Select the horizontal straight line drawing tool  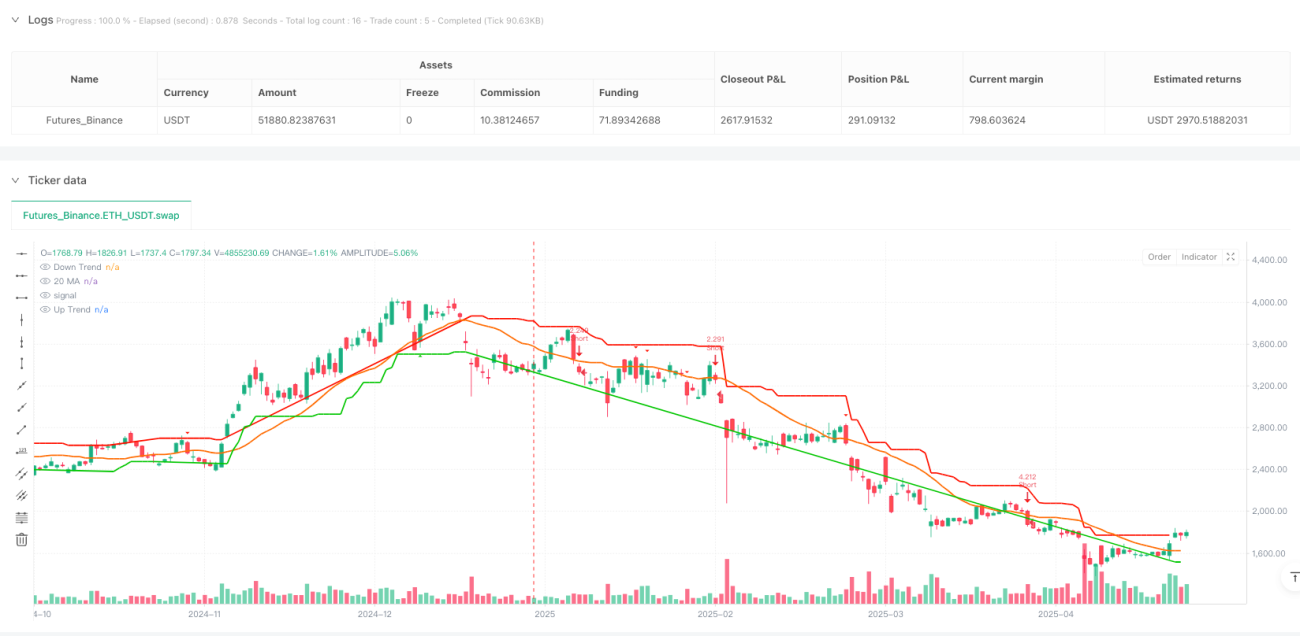coord(22,254)
